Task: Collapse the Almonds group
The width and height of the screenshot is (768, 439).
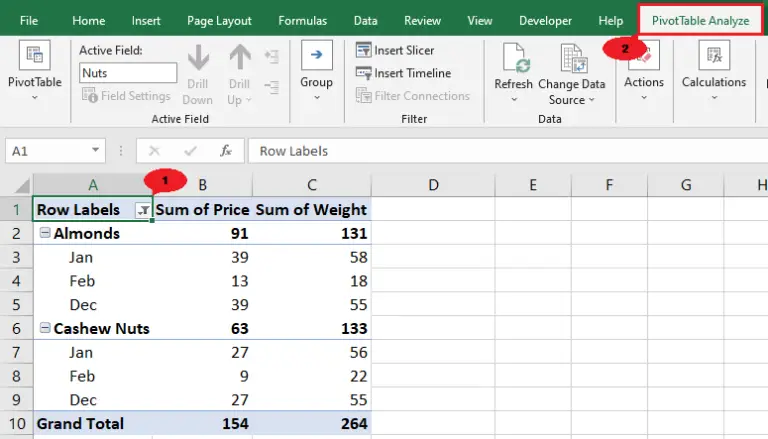Action: tap(45, 233)
